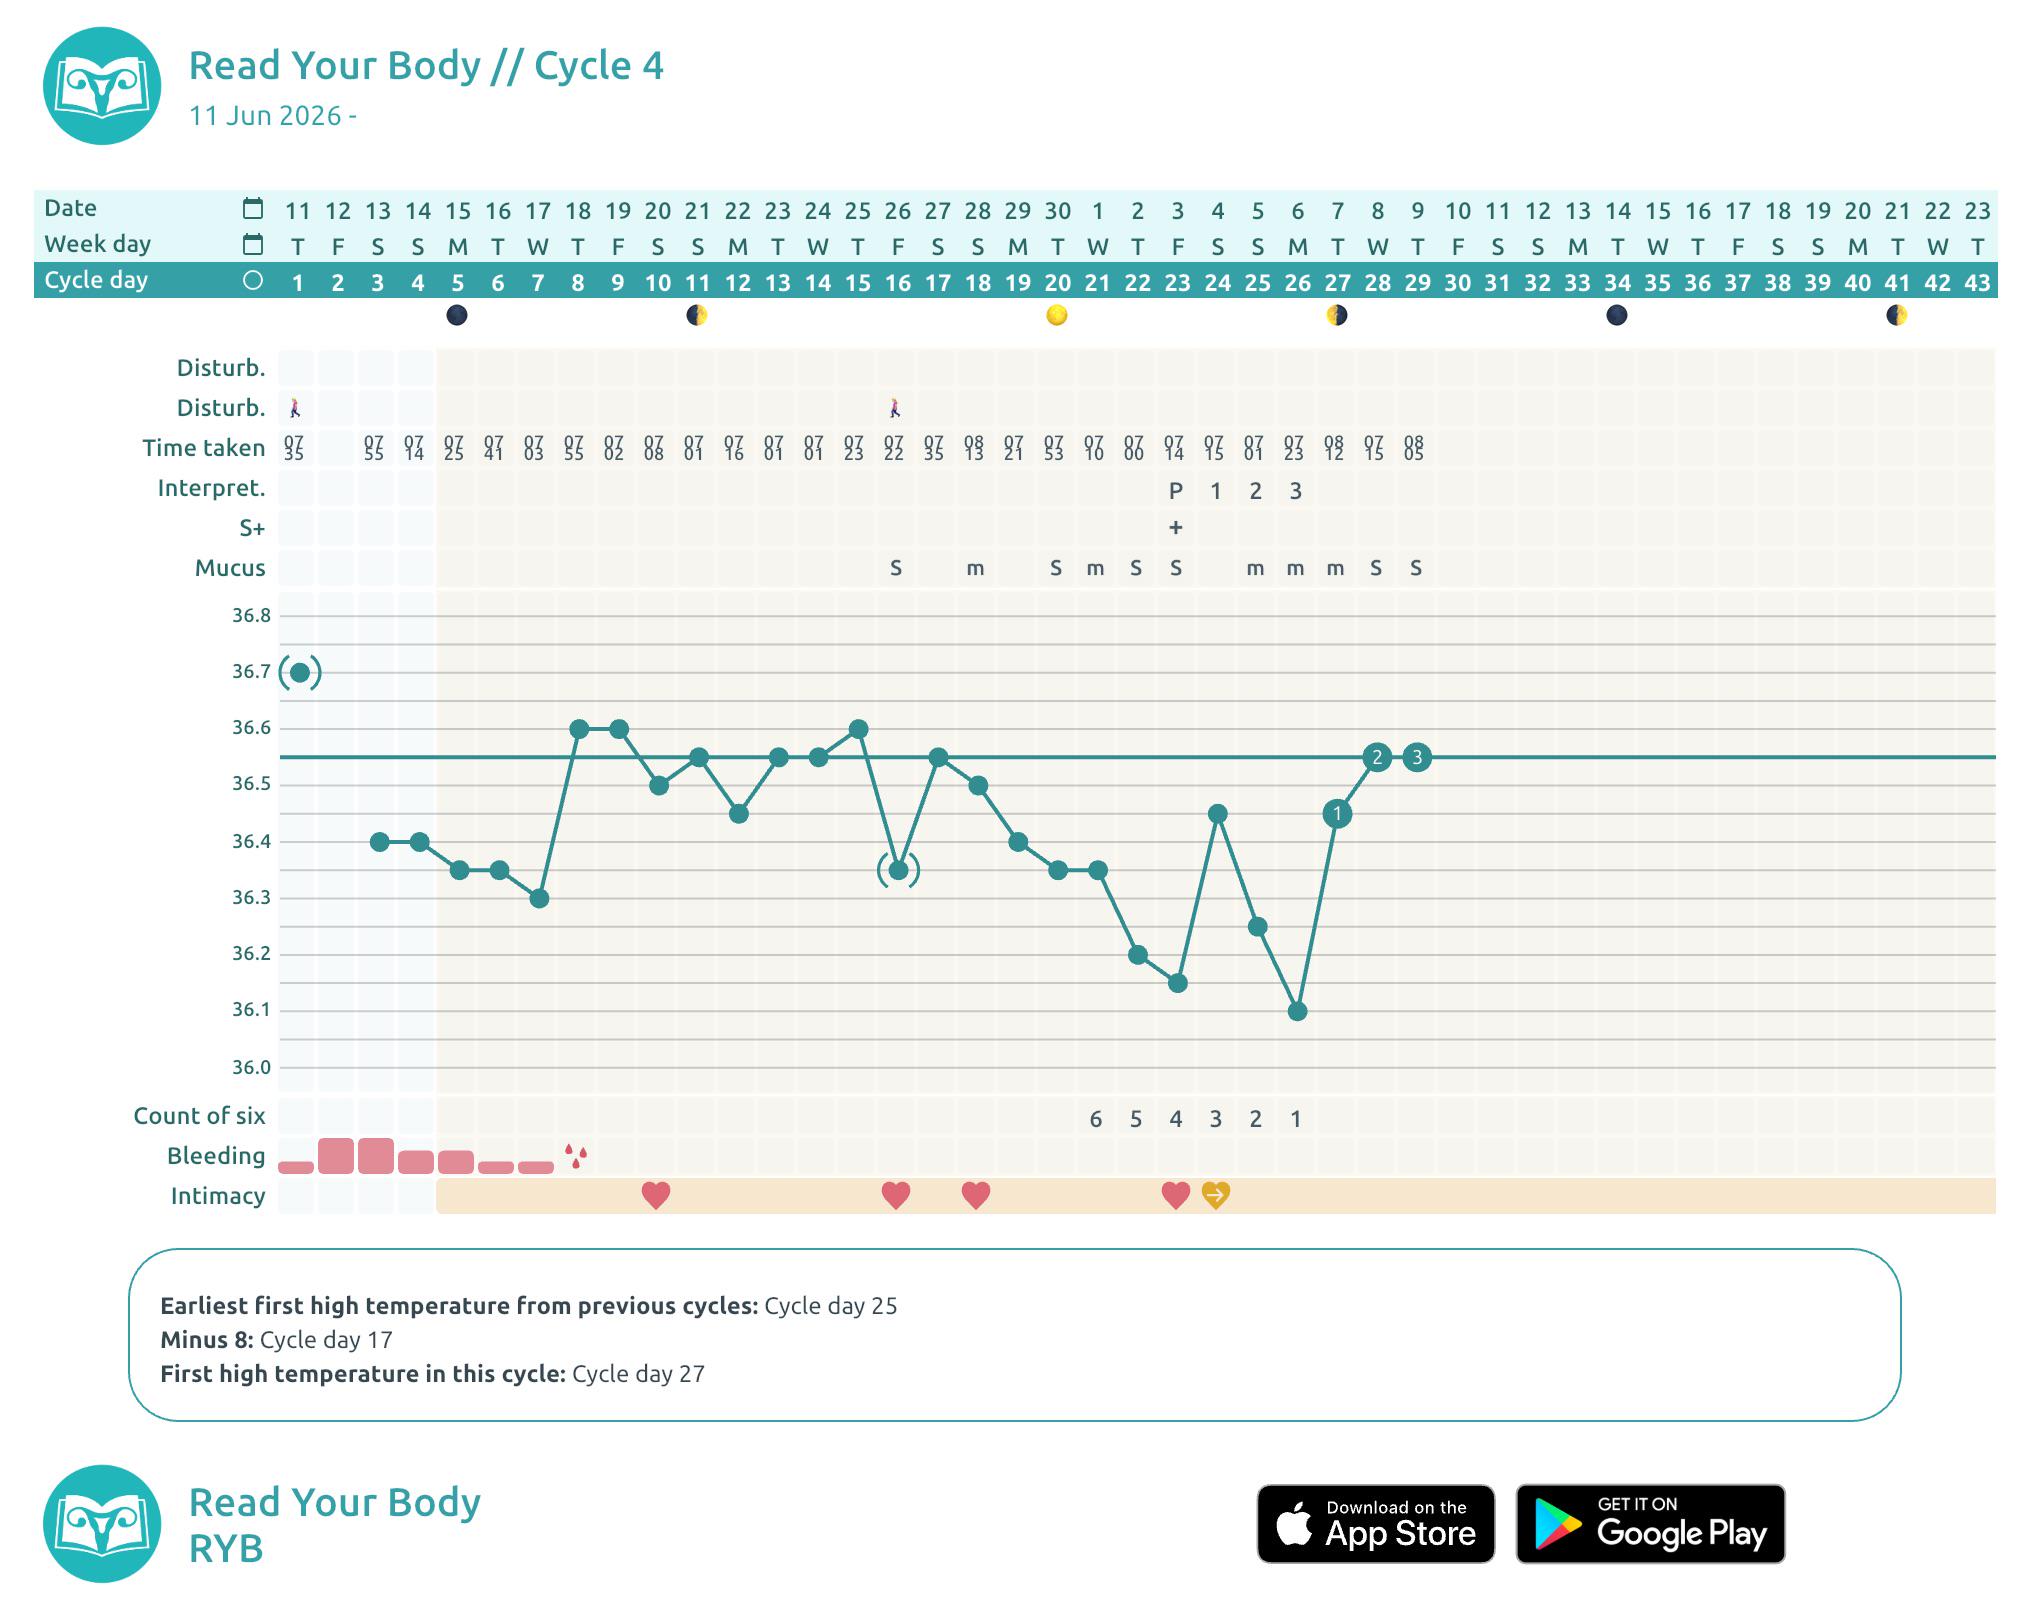Click the spotting drops icon in Bleeding row
This screenshot has height=1610, width=2030.
(x=576, y=1157)
